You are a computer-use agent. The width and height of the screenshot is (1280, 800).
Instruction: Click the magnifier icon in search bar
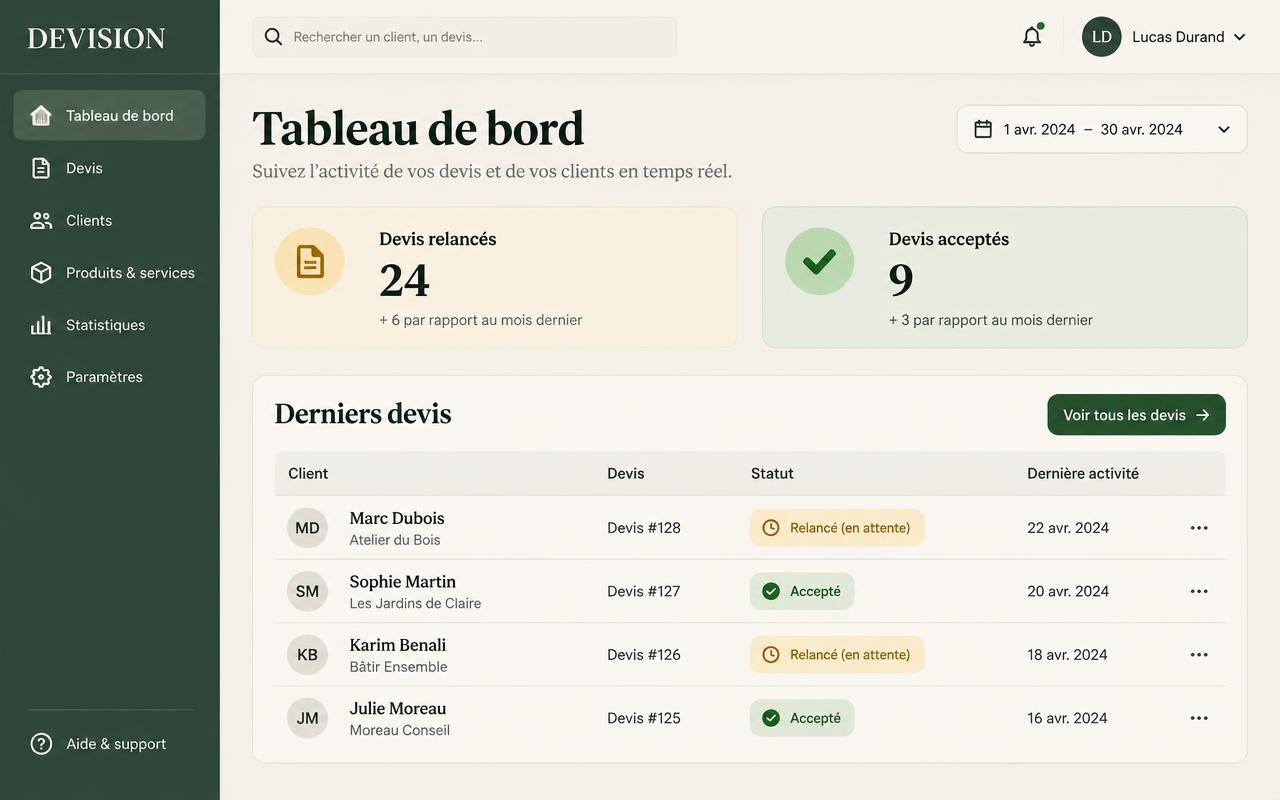click(x=273, y=37)
